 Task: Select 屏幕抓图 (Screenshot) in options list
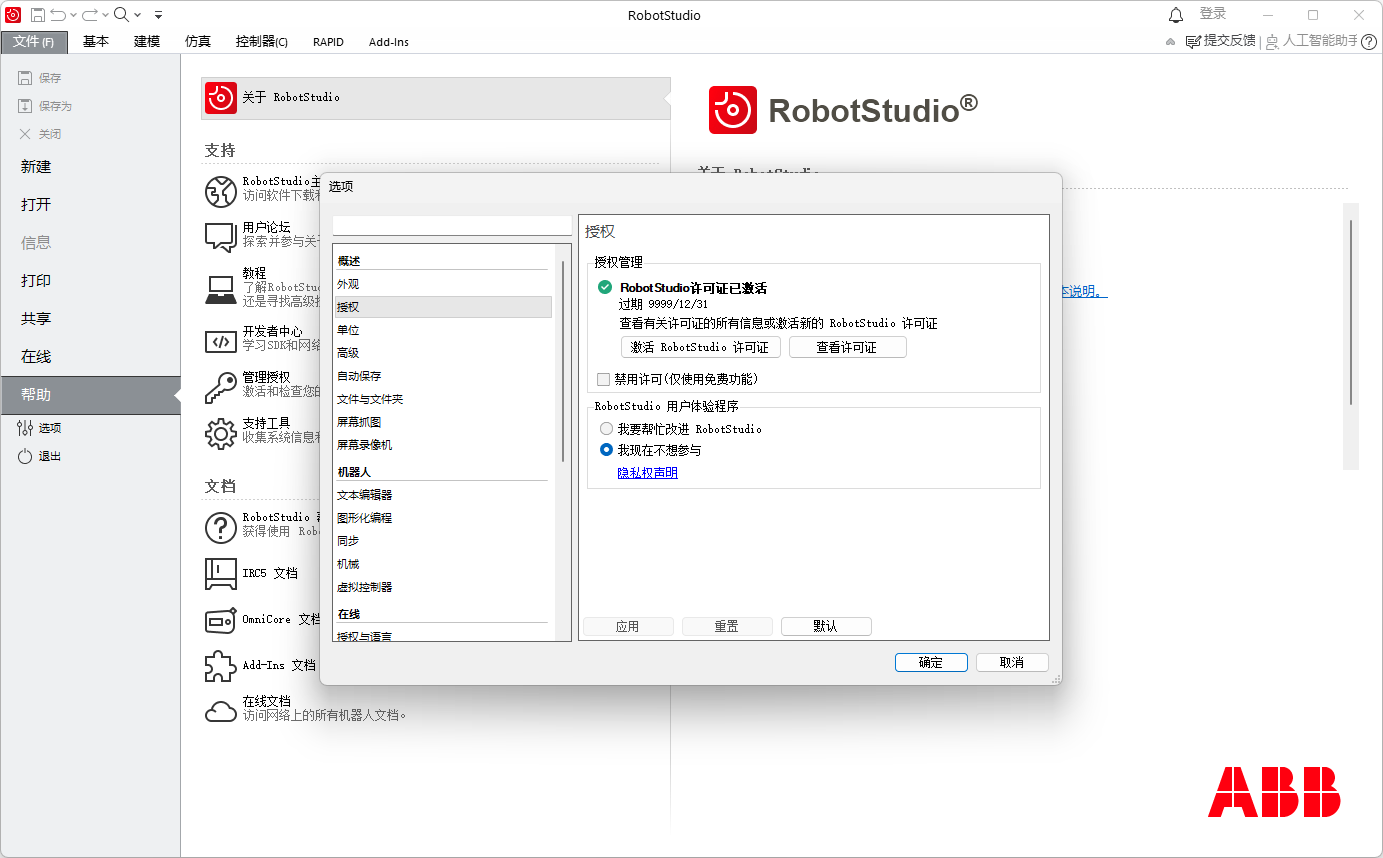click(442, 422)
